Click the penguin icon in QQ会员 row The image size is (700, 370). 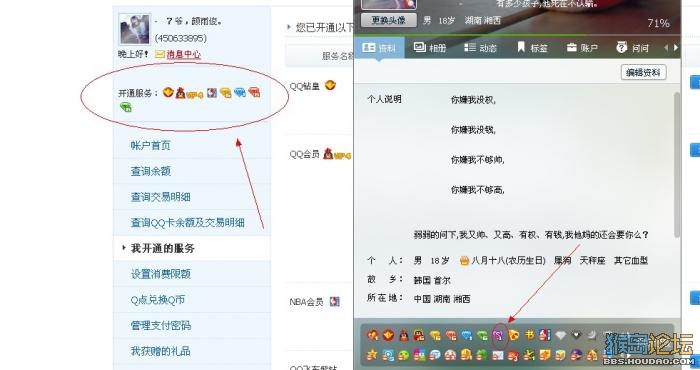tap(328, 154)
